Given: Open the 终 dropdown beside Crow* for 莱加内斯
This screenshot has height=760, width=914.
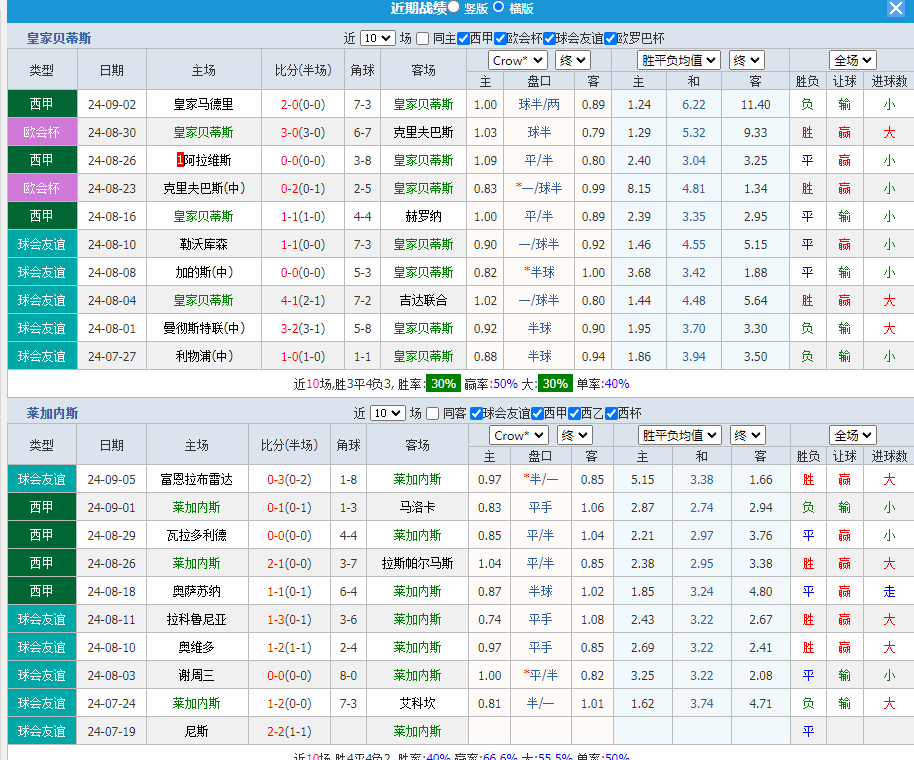Looking at the screenshot, I should (573, 435).
